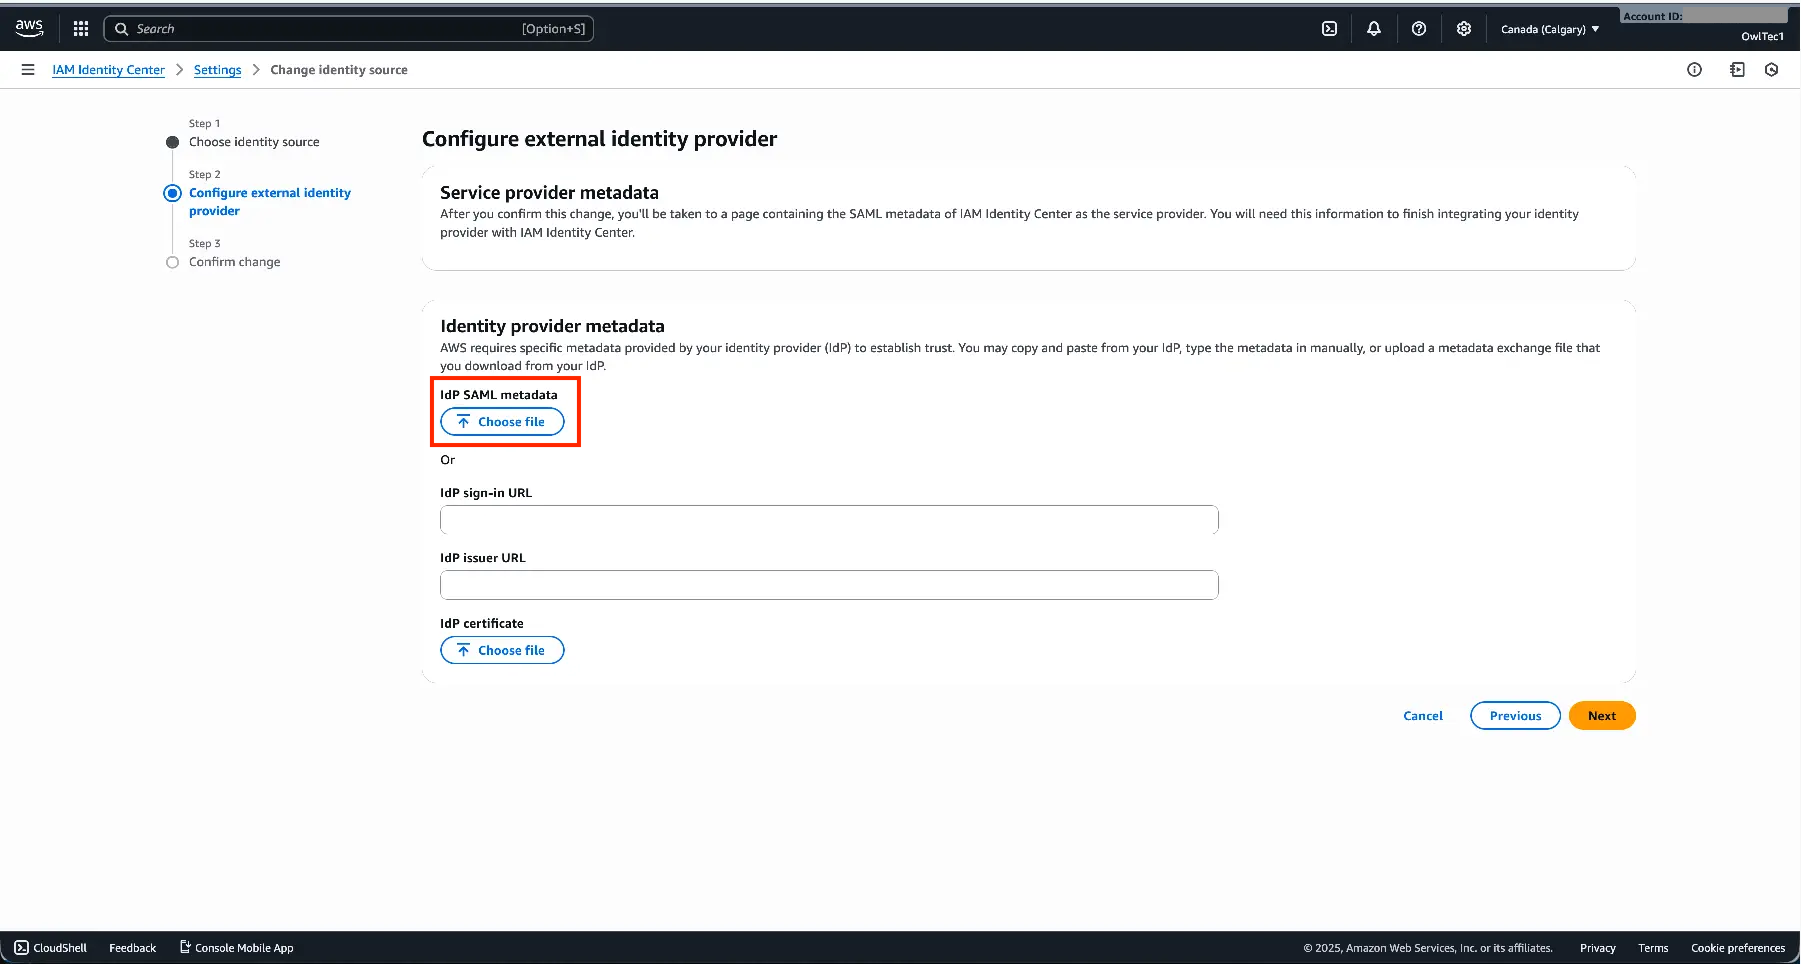Expand the Canada (Calgary) region dropdown
This screenshot has height=964, width=1801.
pyautogui.click(x=1550, y=29)
